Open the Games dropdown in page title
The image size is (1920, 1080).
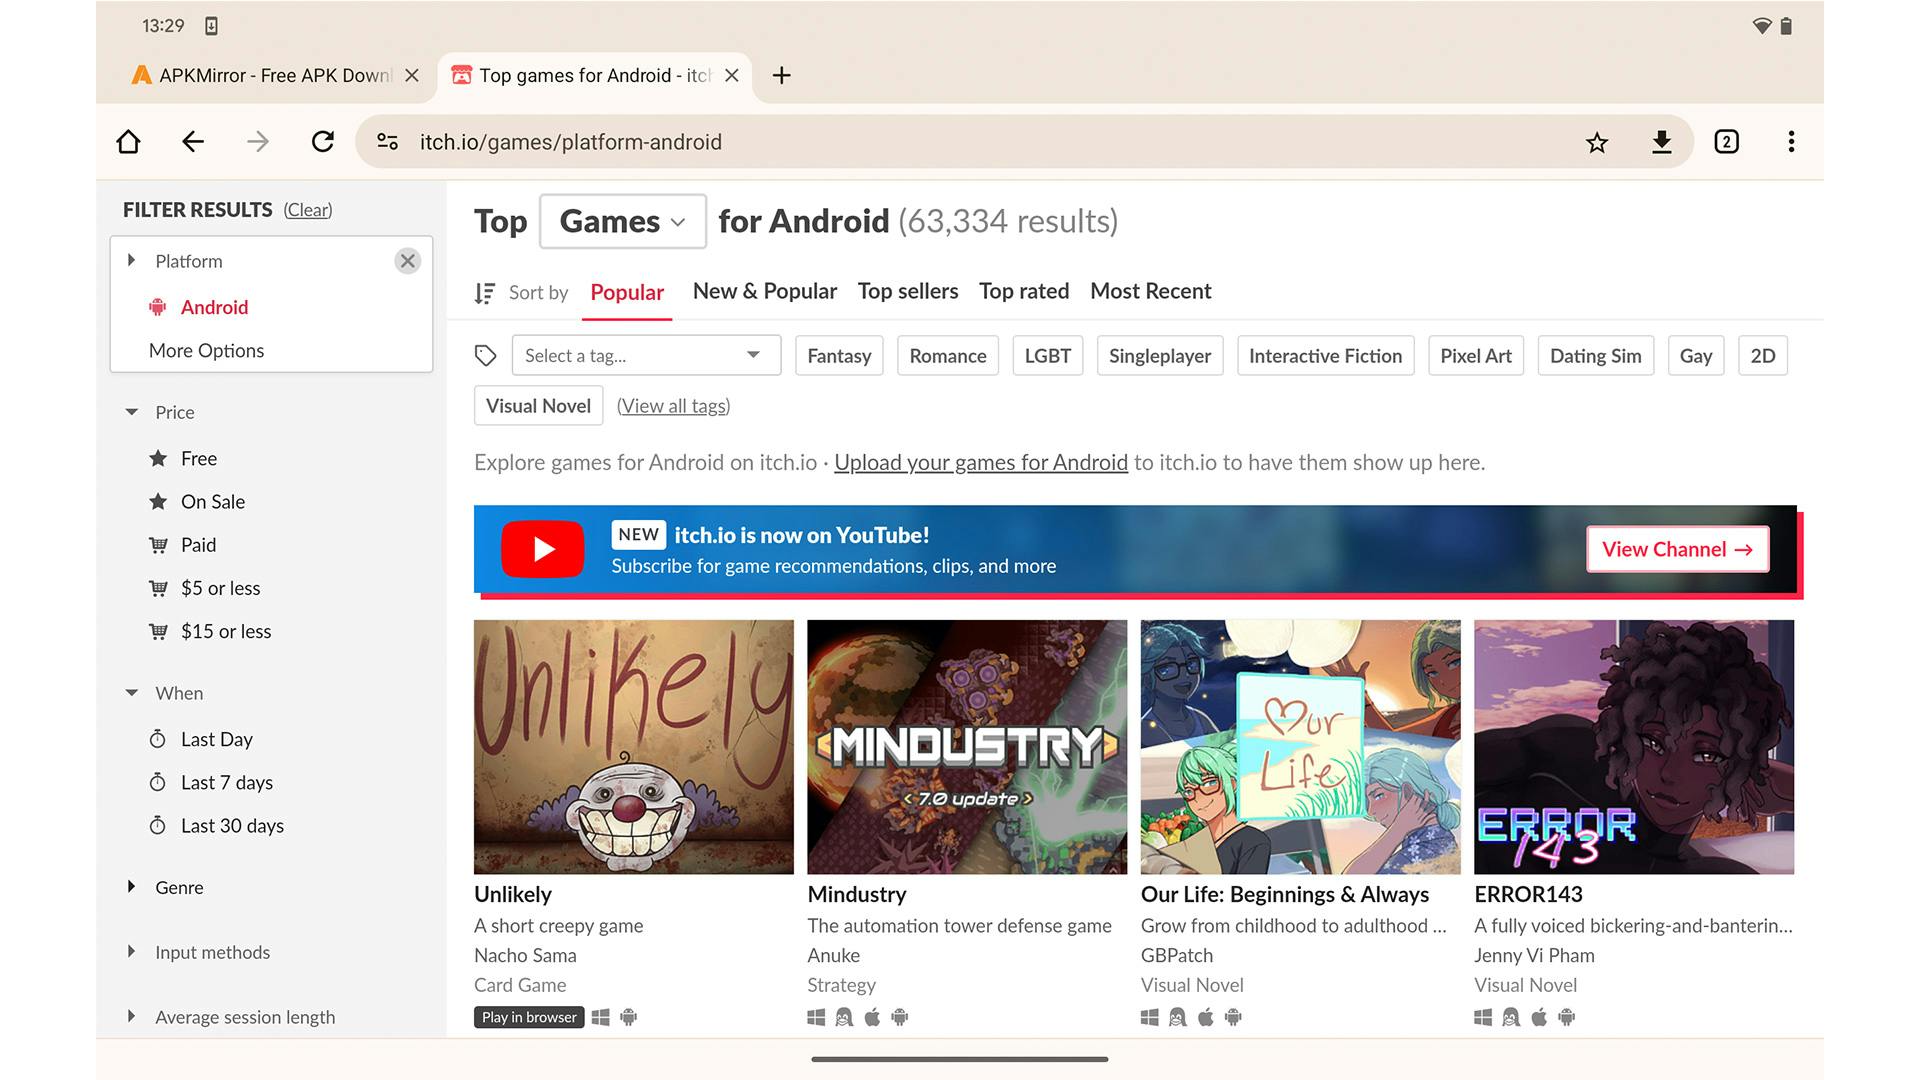point(621,221)
